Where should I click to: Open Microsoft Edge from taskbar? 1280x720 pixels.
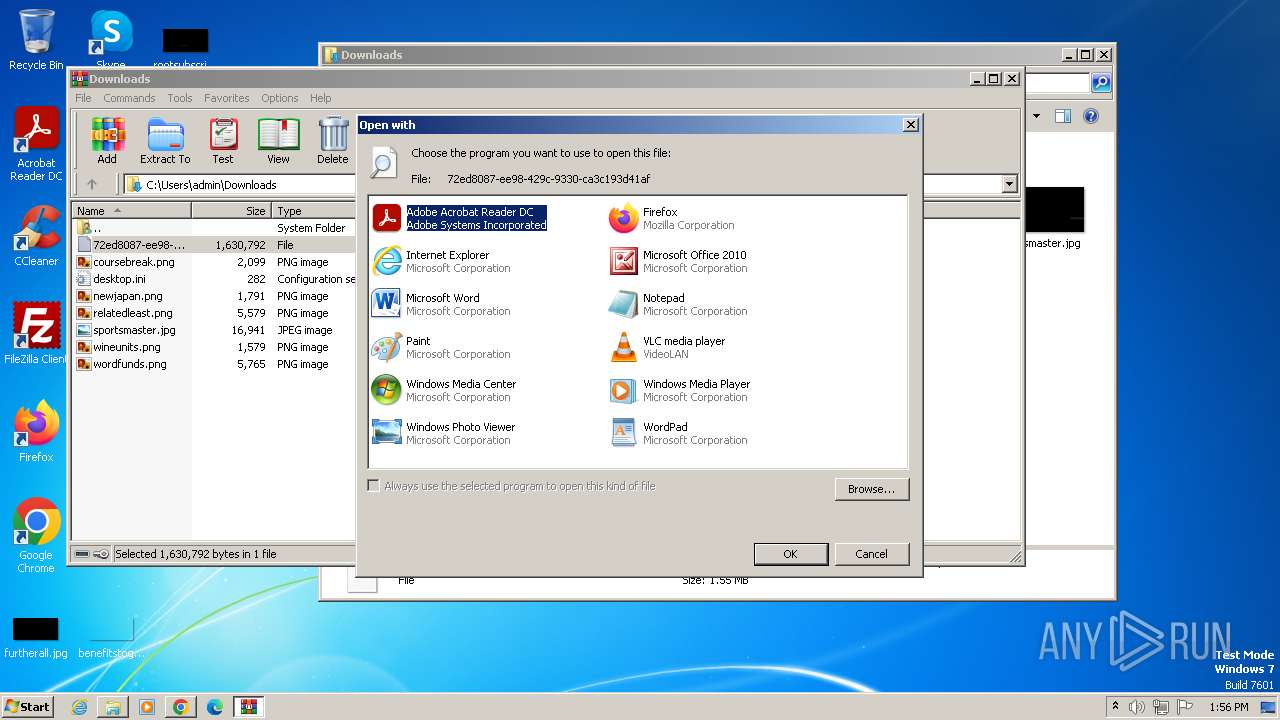click(x=214, y=707)
